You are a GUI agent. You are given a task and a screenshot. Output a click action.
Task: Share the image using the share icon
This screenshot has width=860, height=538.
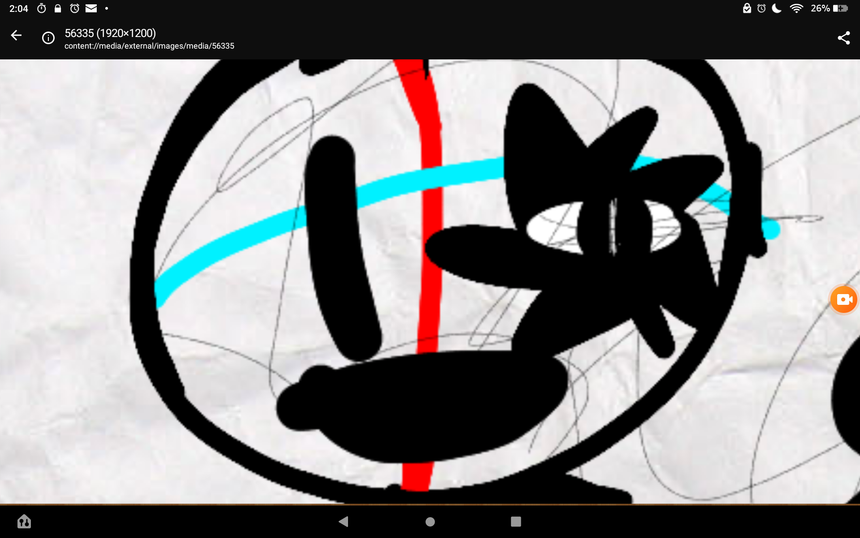844,38
